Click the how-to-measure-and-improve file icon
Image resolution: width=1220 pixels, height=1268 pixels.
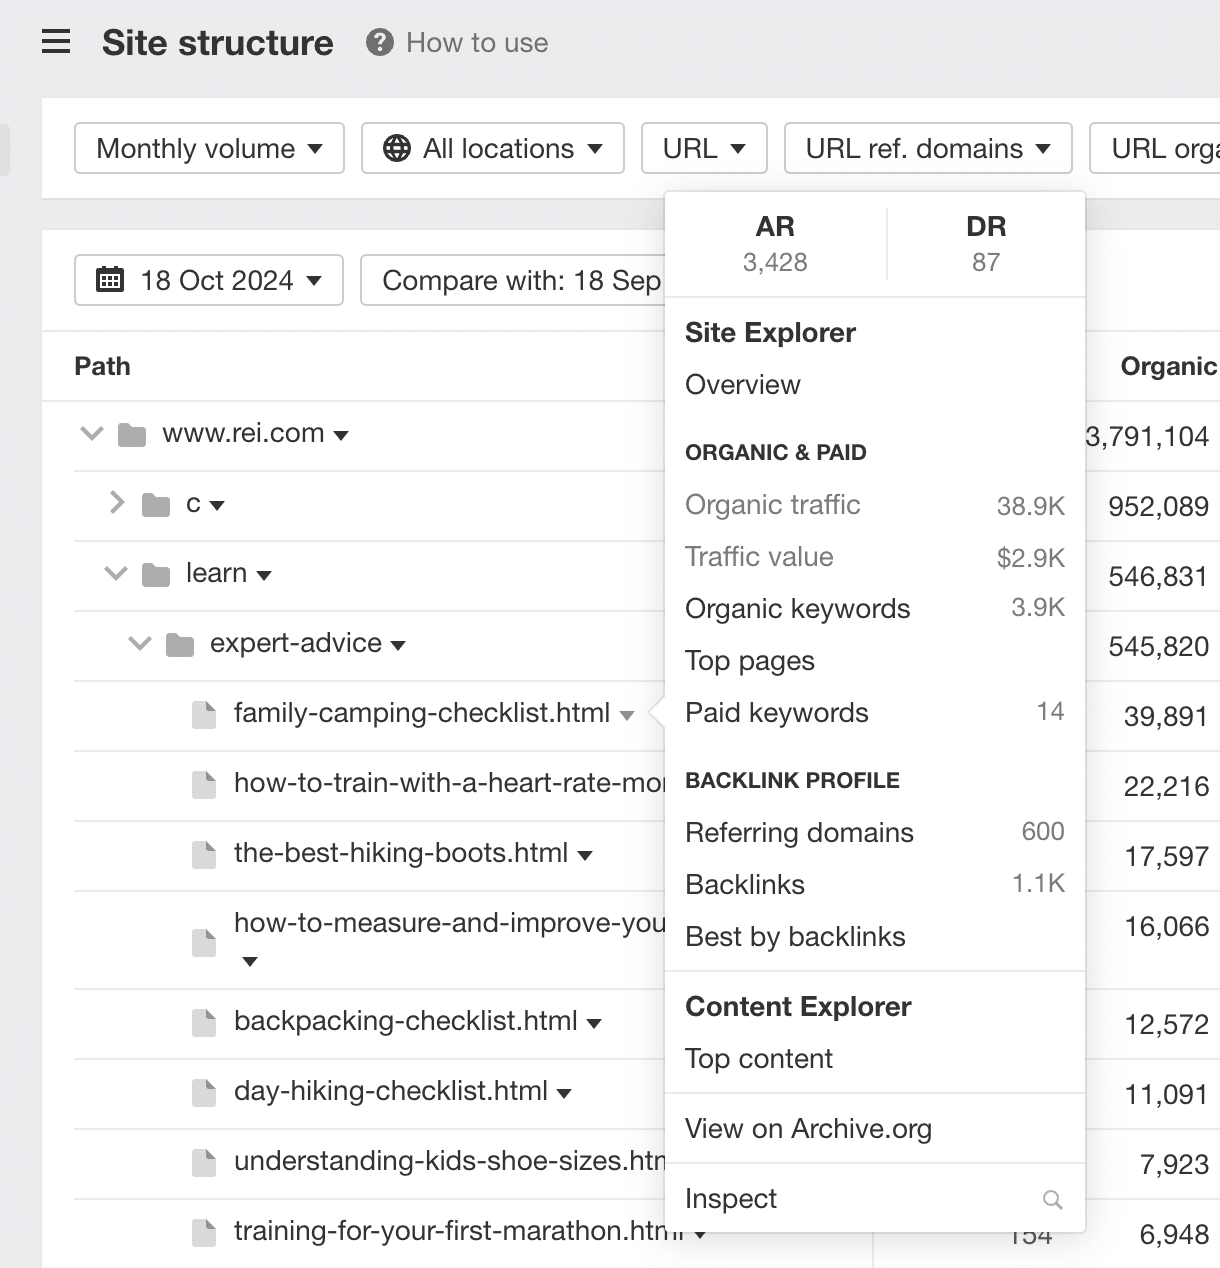click(204, 942)
